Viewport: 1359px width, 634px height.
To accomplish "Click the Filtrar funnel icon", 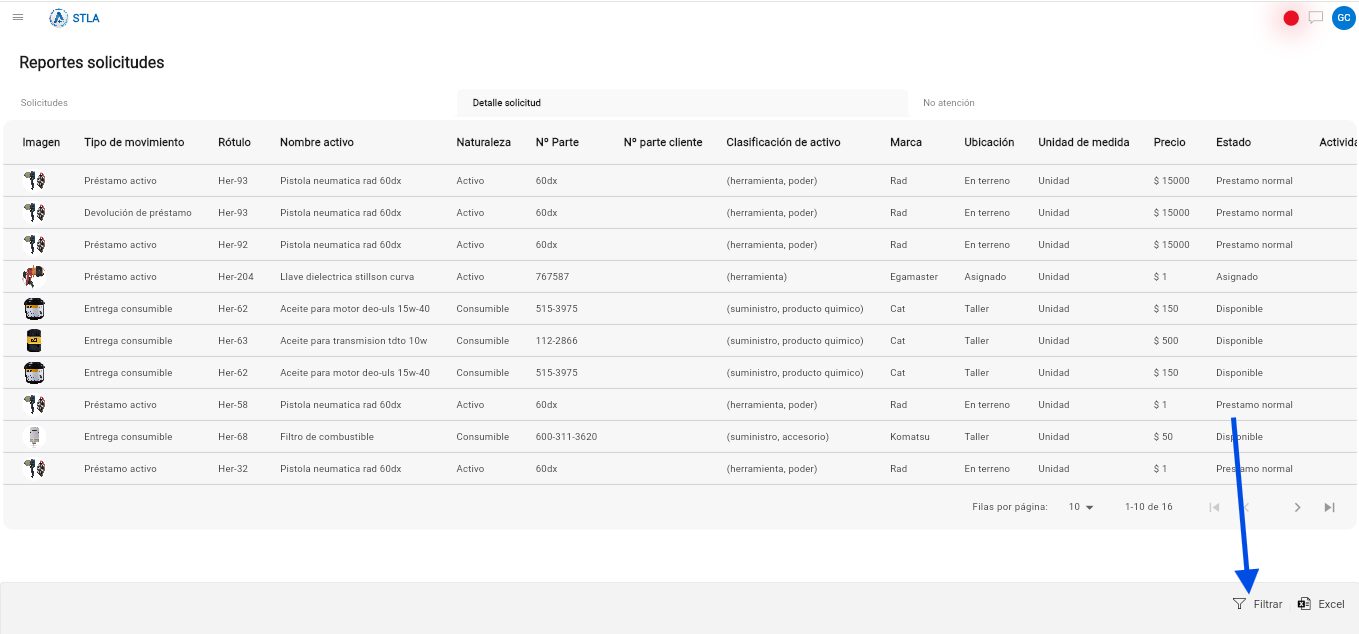I will (1239, 604).
